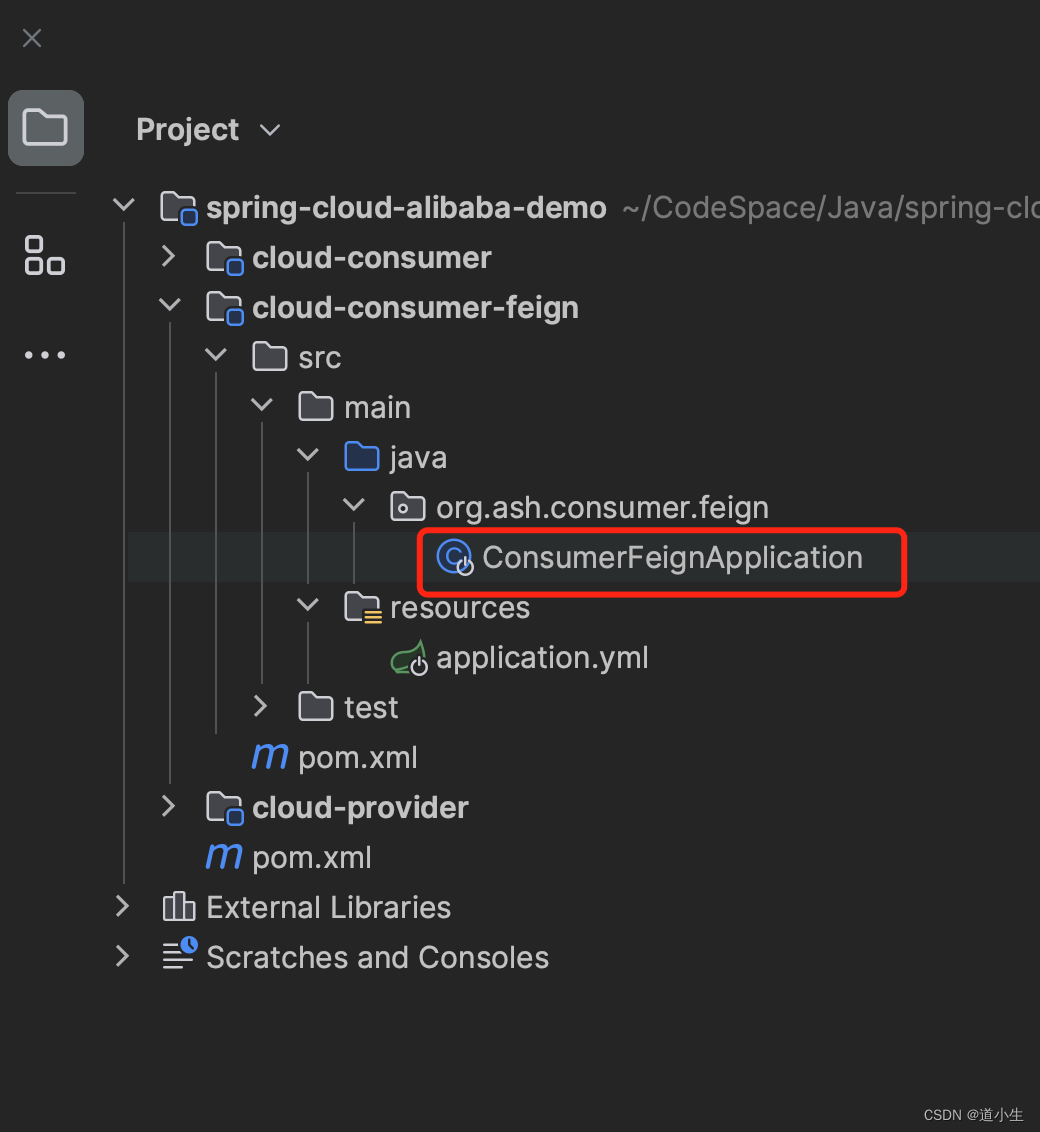This screenshot has height=1132, width=1040.
Task: Select the org.ash.consumer.feign package
Action: tap(602, 508)
